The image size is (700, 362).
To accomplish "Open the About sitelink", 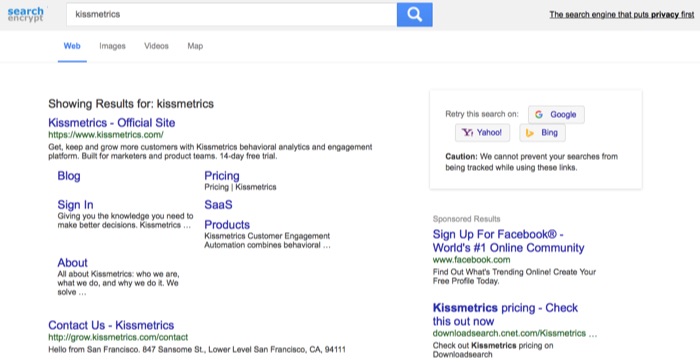I will [x=72, y=262].
